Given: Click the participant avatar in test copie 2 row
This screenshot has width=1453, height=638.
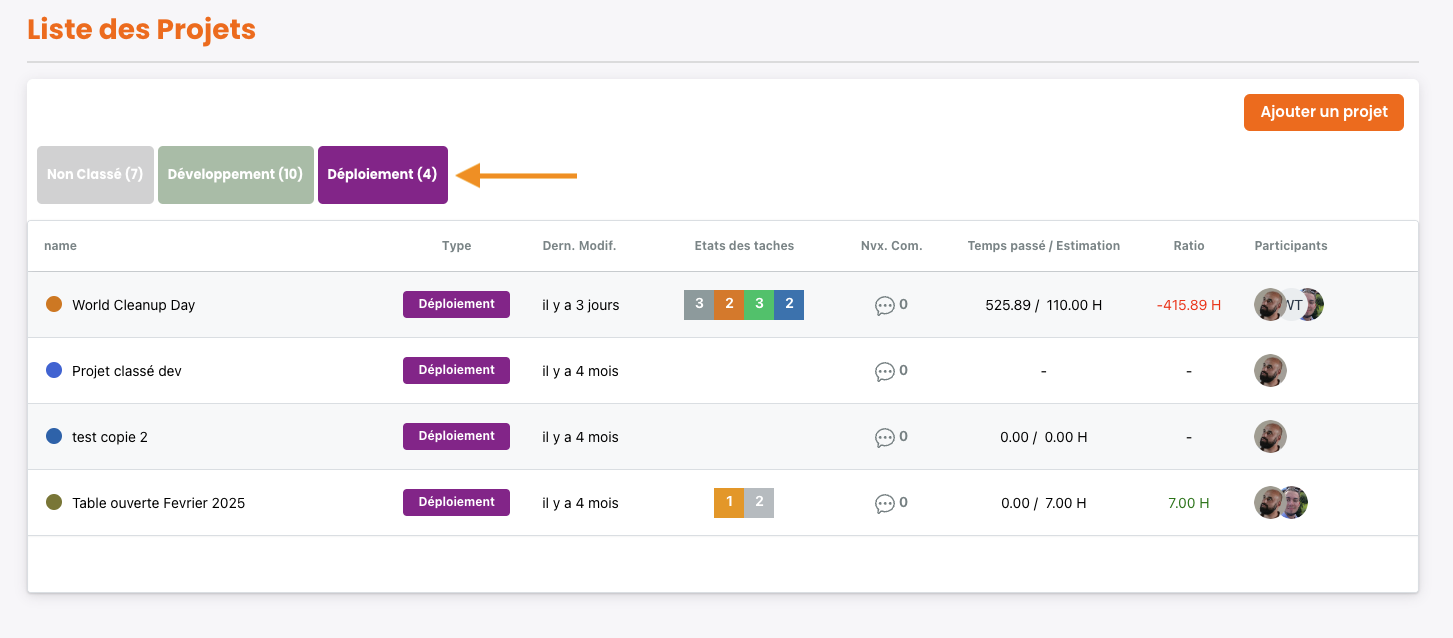Looking at the screenshot, I should click(1270, 437).
